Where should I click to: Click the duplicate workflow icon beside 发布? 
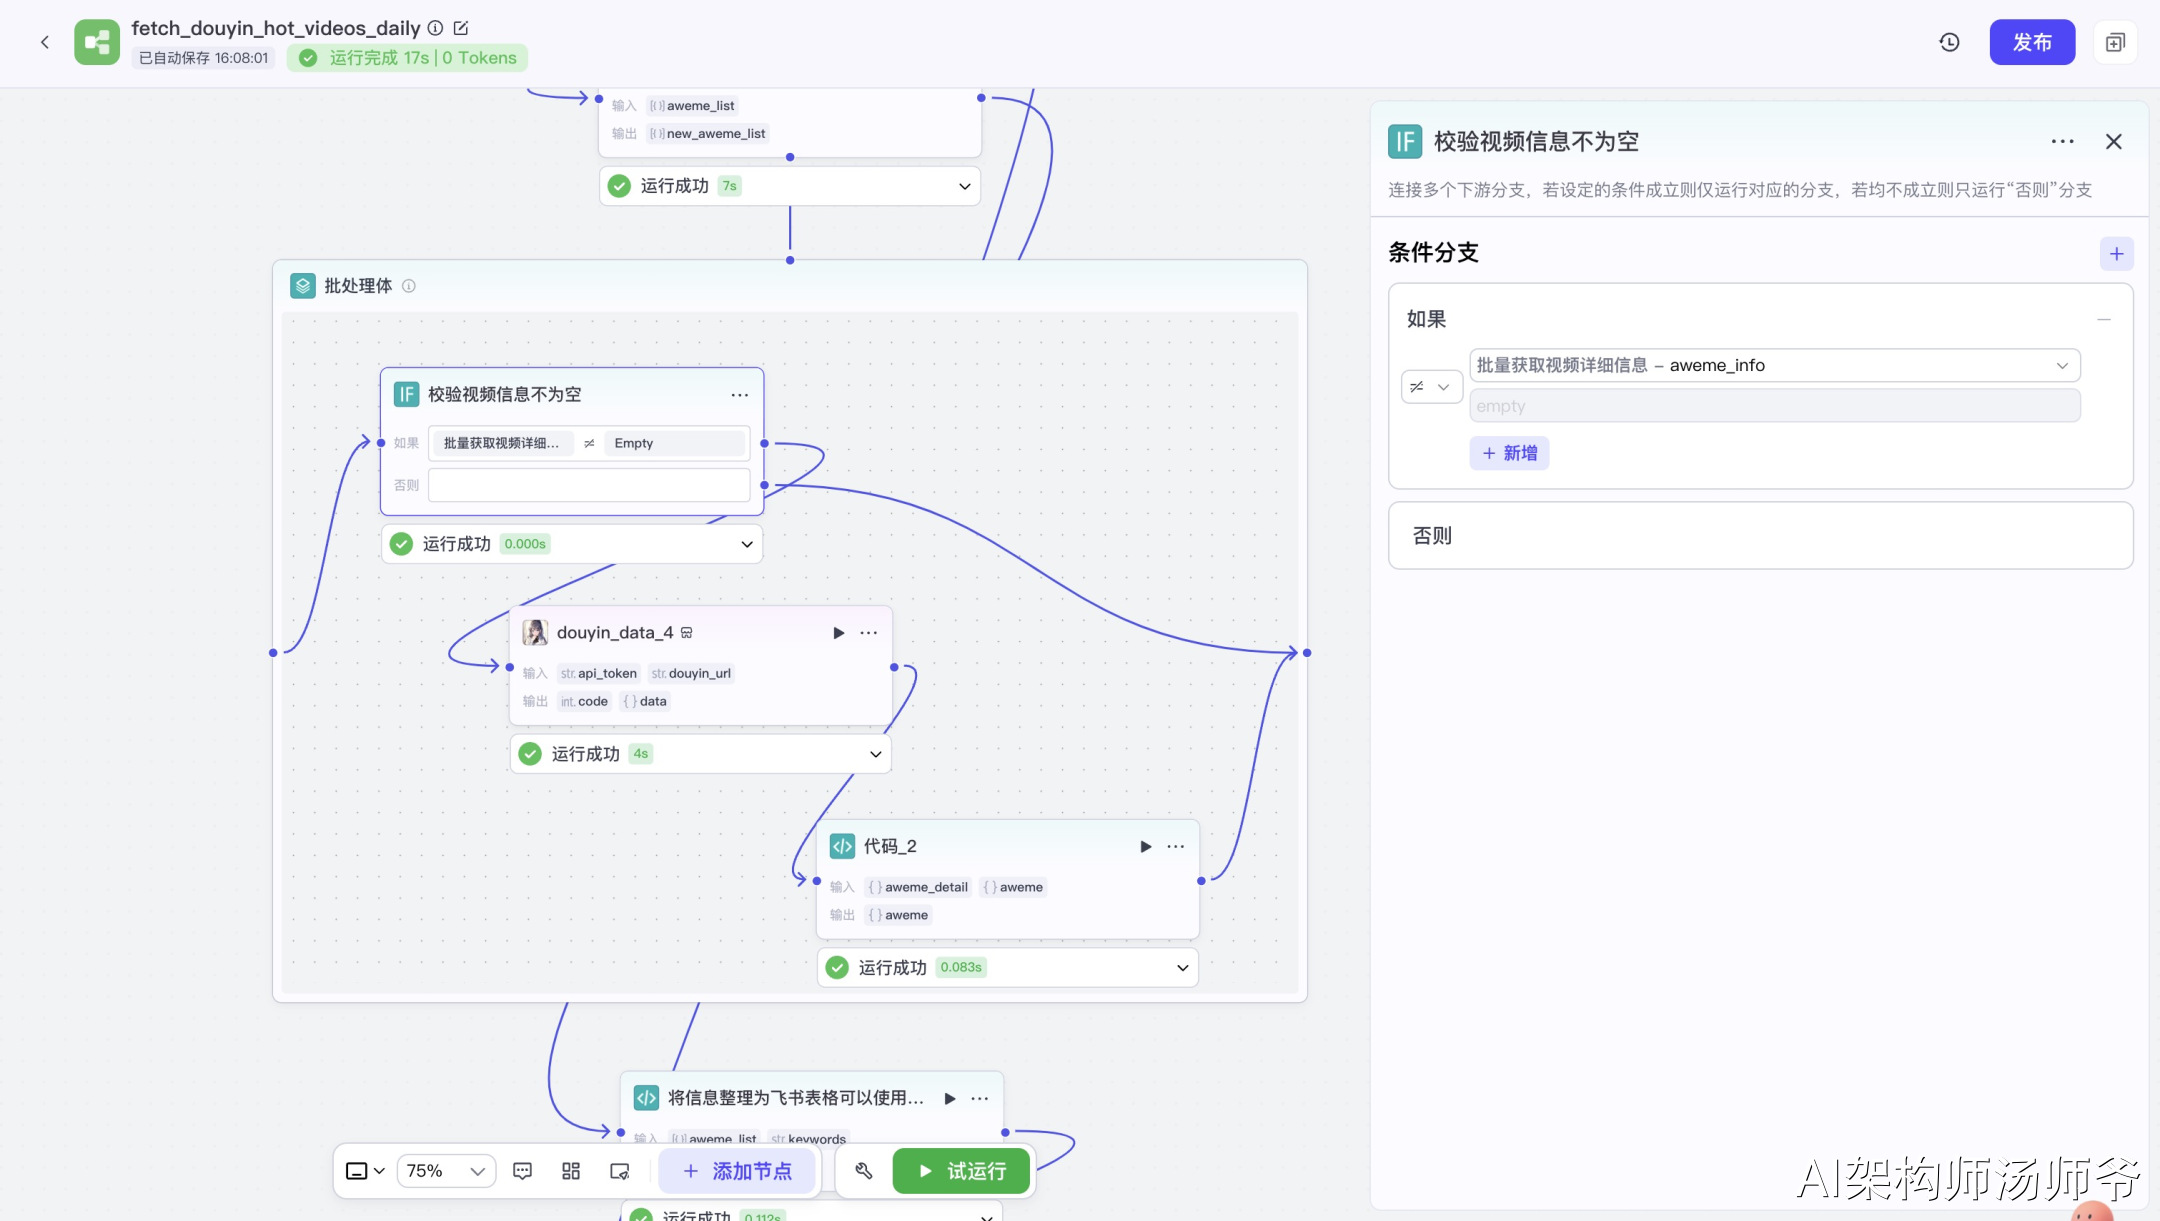2115,42
